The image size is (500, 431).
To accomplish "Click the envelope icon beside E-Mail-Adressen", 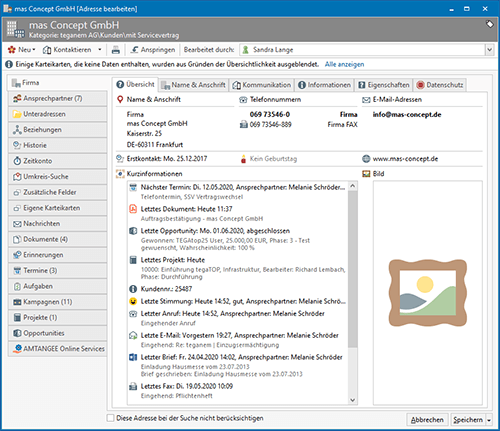I will coord(366,100).
